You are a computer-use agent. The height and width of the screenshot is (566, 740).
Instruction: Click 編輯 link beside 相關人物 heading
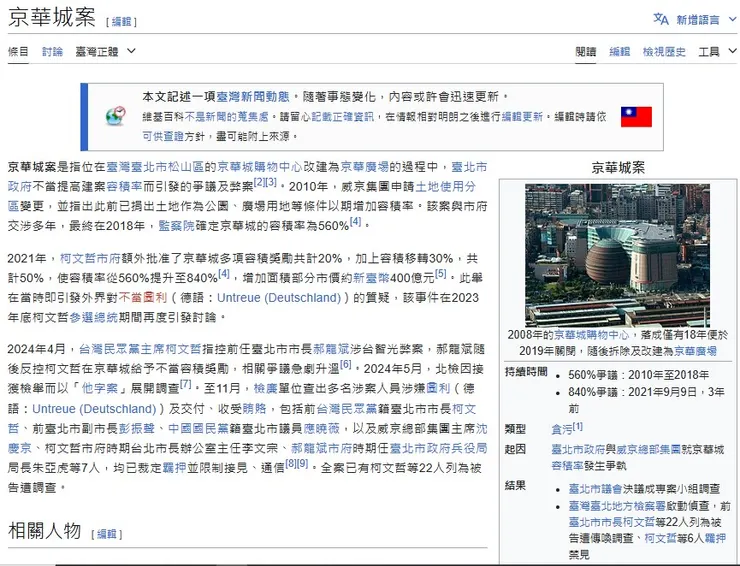(x=107, y=534)
